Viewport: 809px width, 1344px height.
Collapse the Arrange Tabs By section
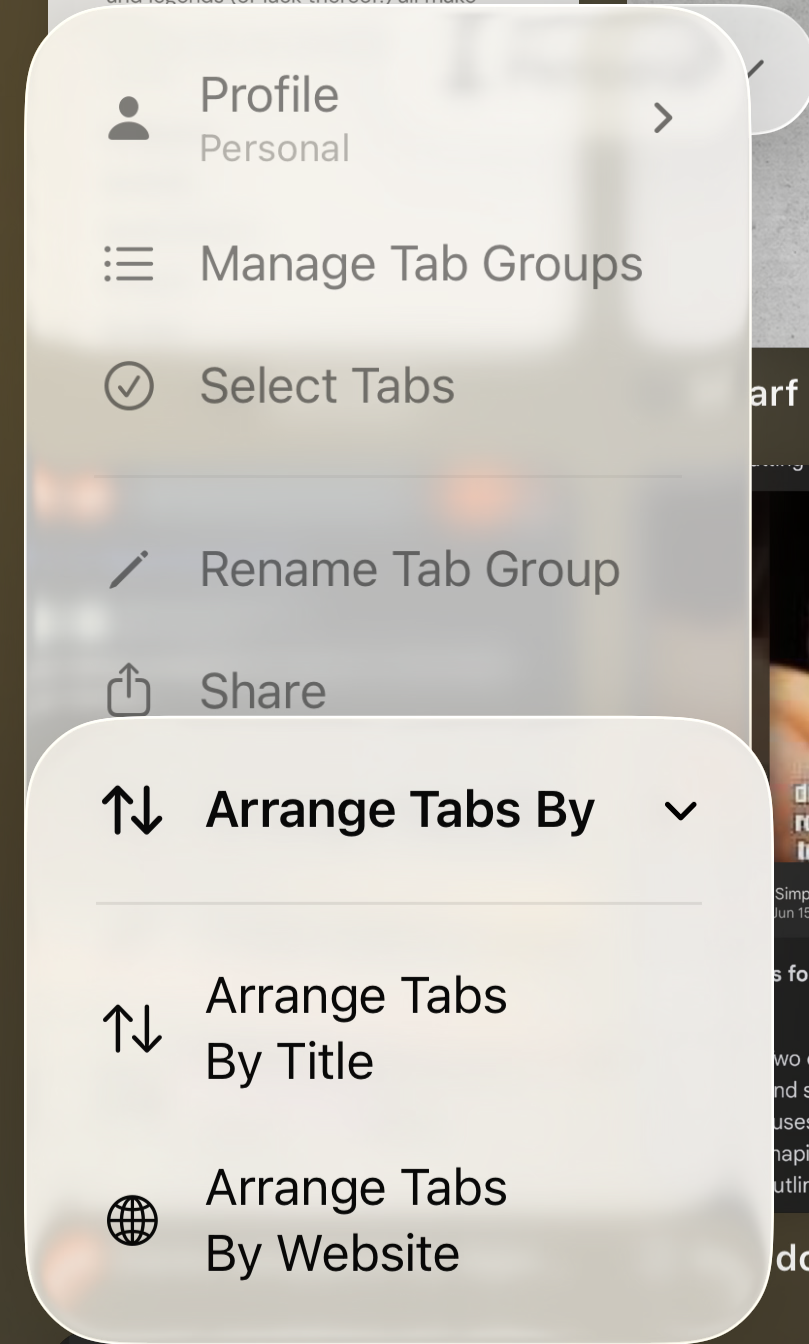coord(398,810)
